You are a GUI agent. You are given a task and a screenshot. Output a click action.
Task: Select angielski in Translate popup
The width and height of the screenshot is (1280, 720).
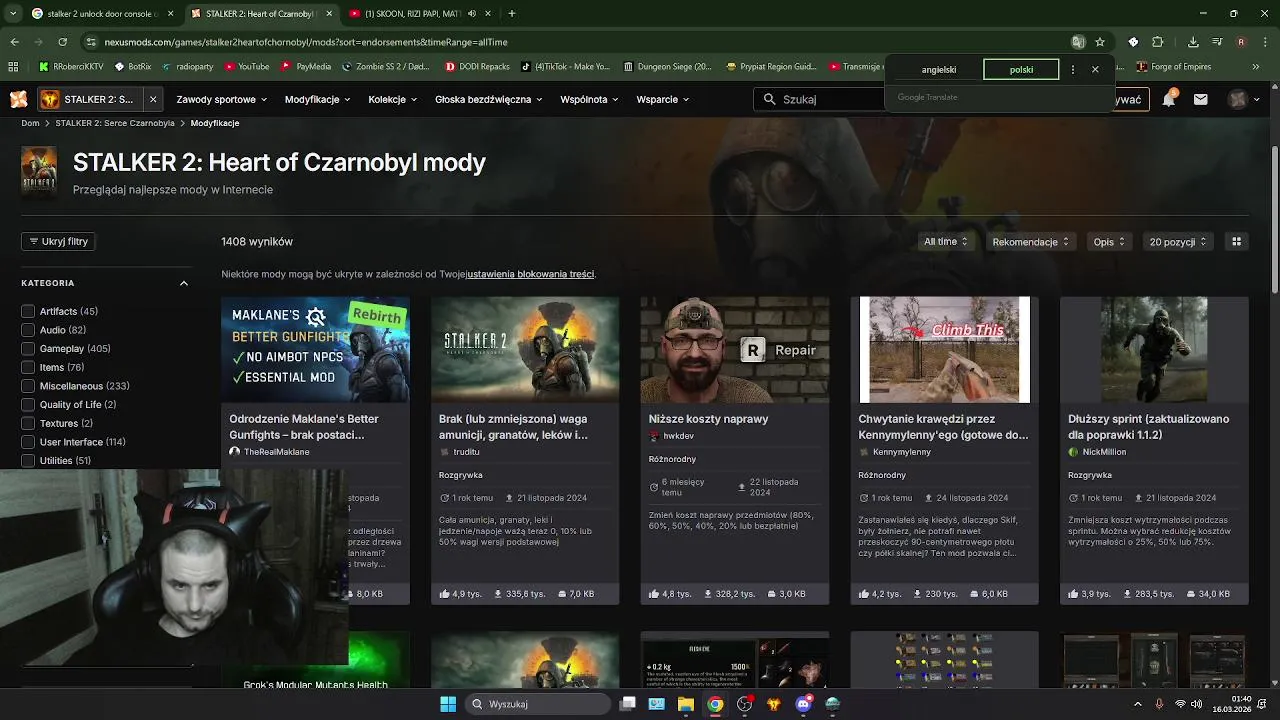click(x=939, y=70)
